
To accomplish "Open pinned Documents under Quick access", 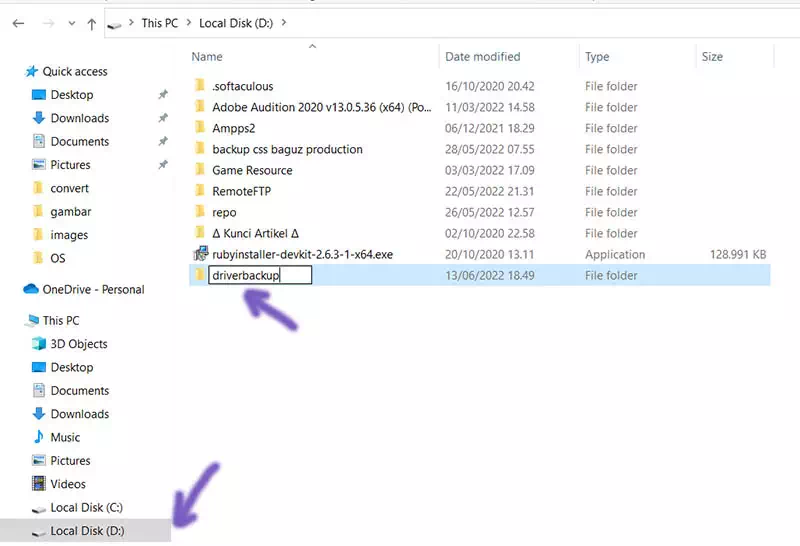I will pyautogui.click(x=80, y=142).
